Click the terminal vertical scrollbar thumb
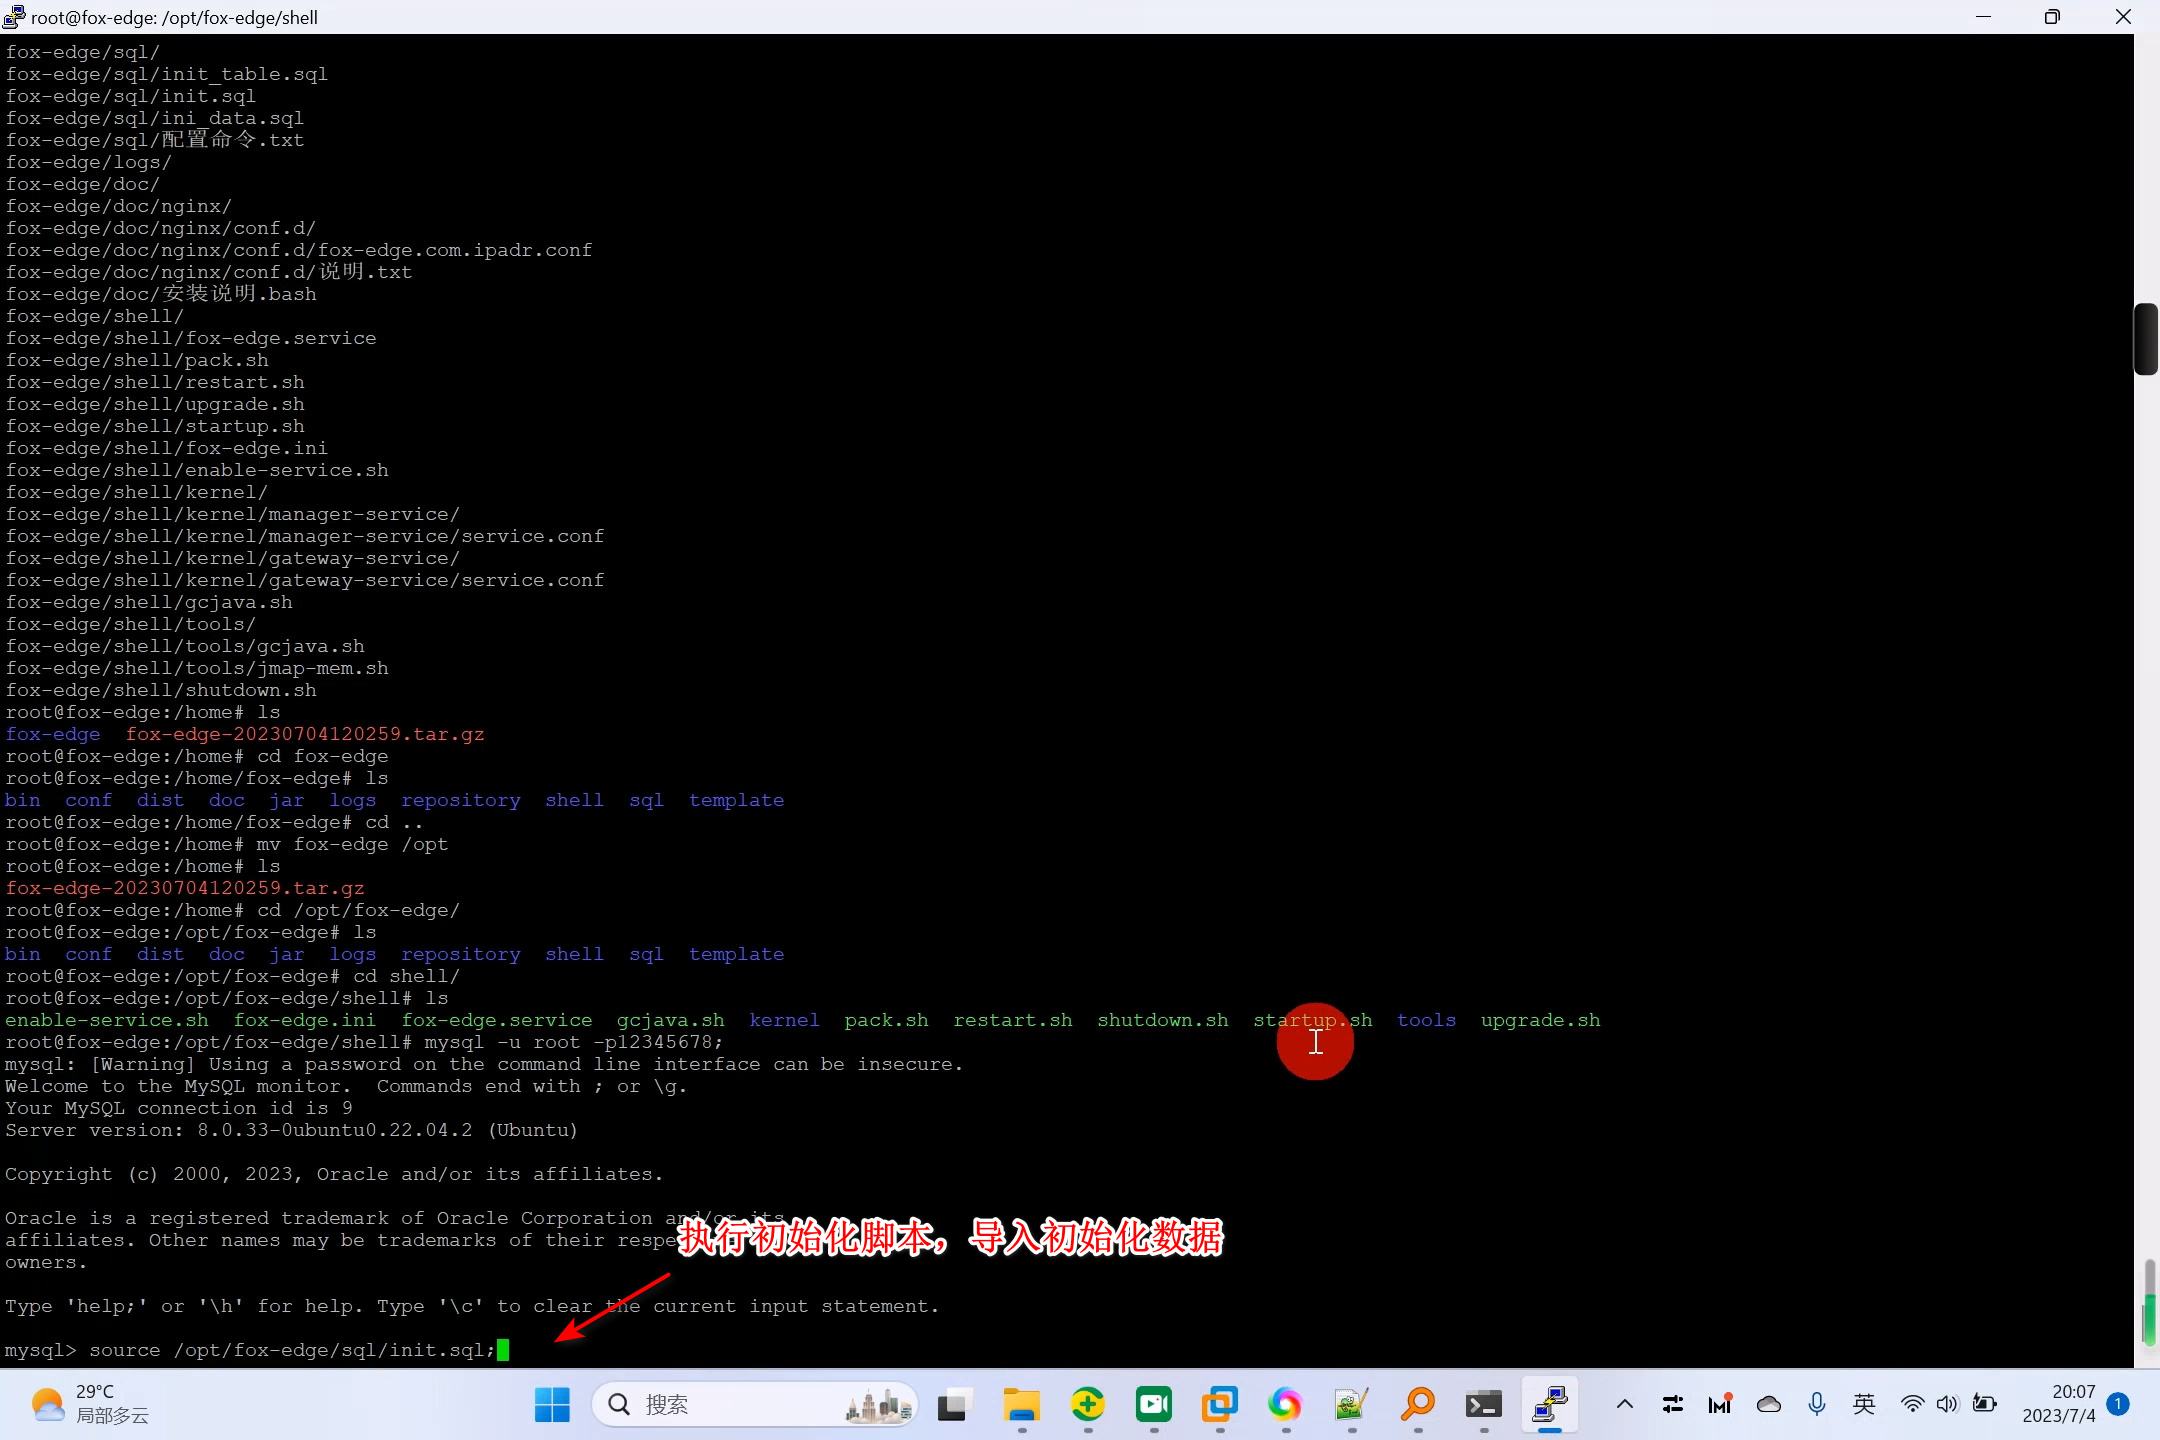2160x1440 pixels. click(x=2146, y=339)
